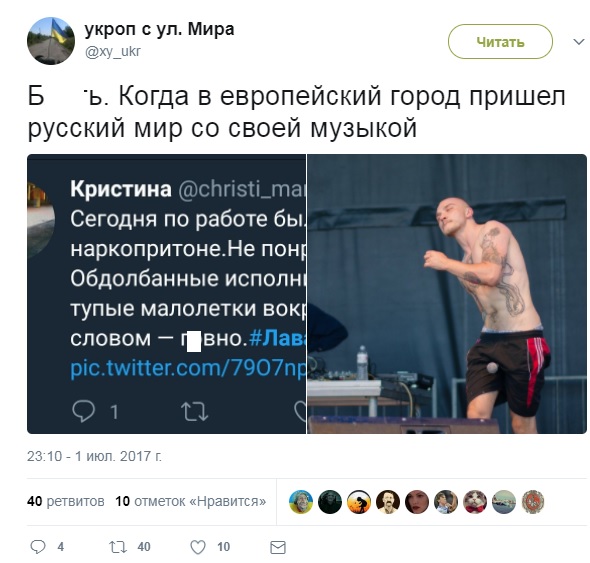Image resolution: width=590 pixels, height=563 pixels.
Task: Send the tweet via the envelope icon
Action: [x=278, y=548]
